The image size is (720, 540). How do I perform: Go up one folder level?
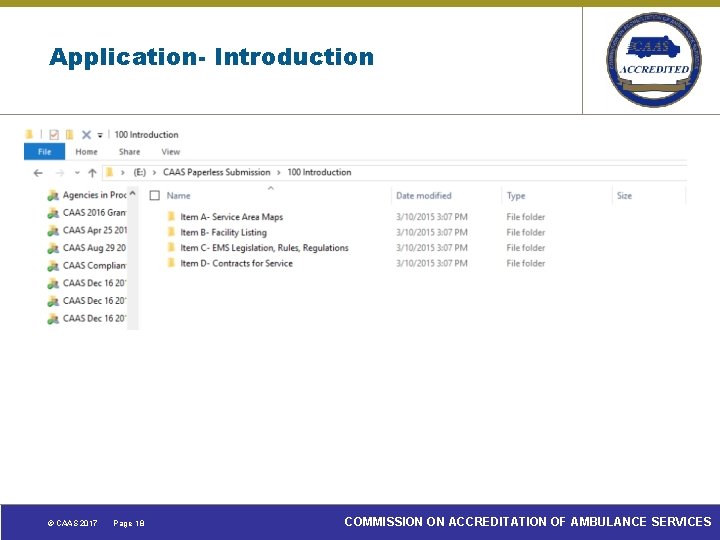click(92, 173)
